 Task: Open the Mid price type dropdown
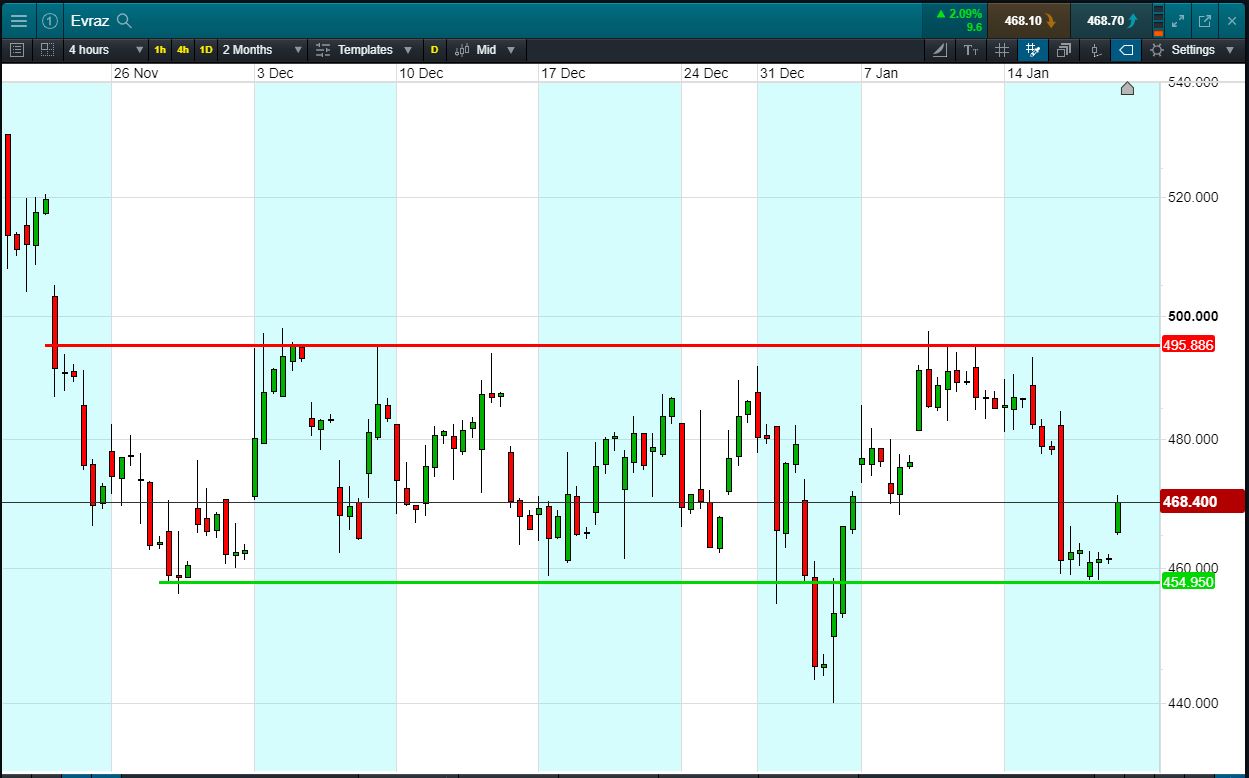coord(485,49)
